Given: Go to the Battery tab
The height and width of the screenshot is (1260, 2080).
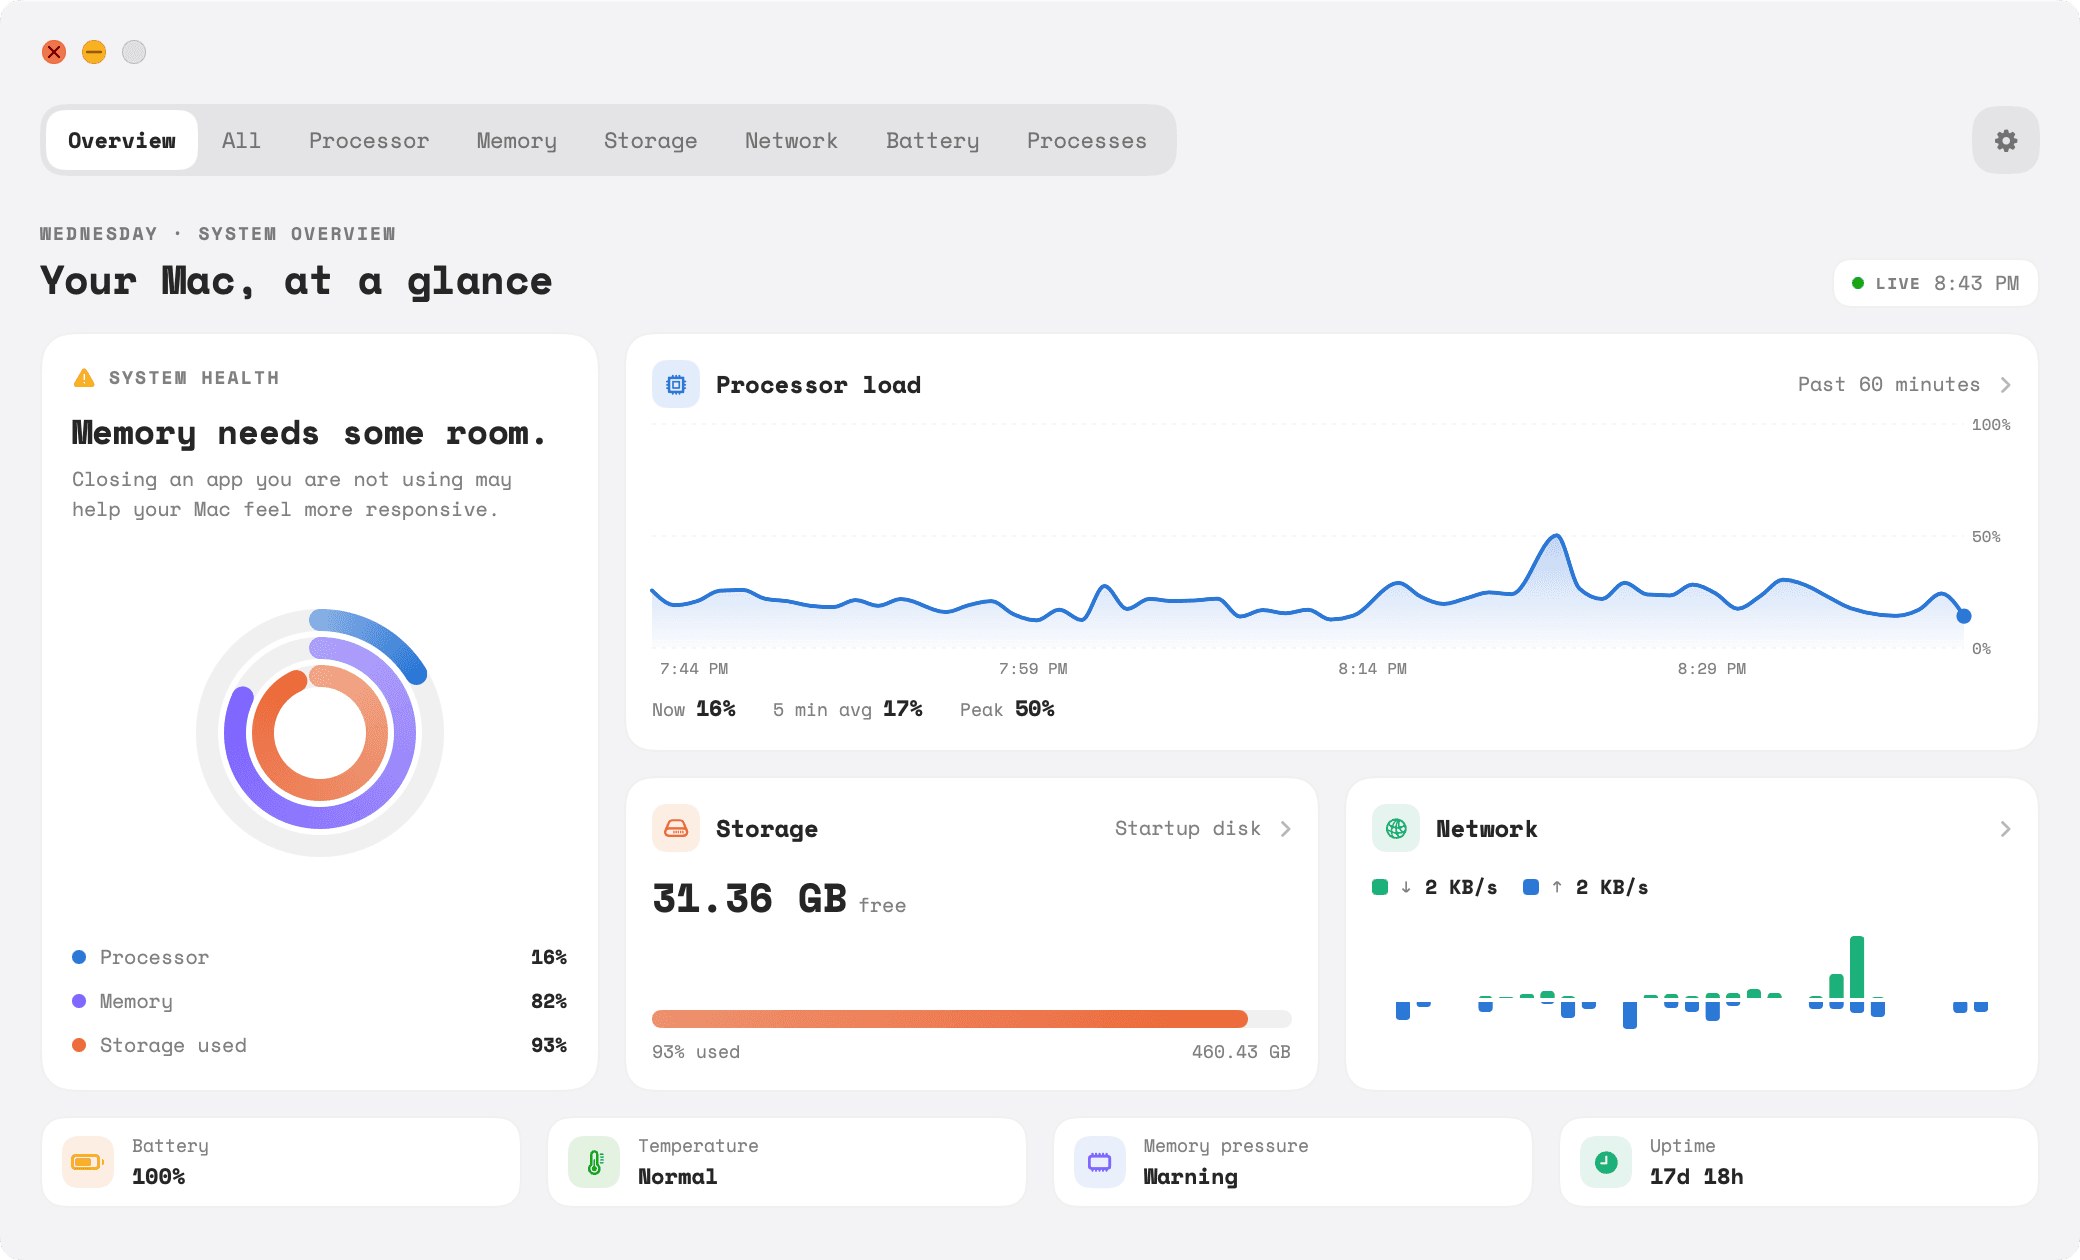Looking at the screenshot, I should pyautogui.click(x=933, y=140).
